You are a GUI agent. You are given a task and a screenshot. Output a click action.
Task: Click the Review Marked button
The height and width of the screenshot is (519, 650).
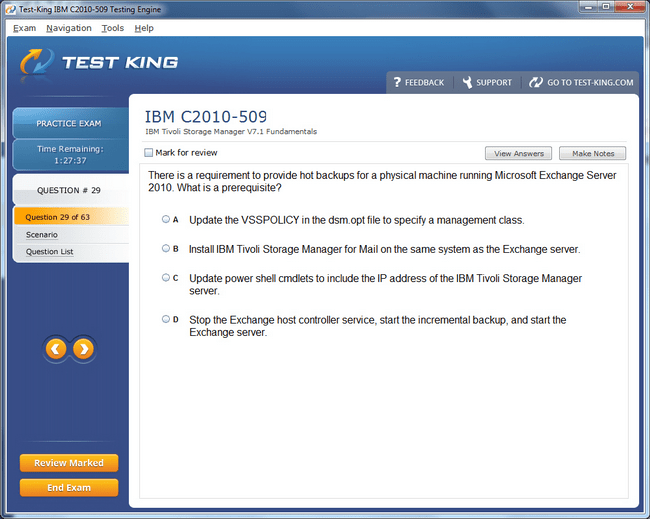pos(69,463)
